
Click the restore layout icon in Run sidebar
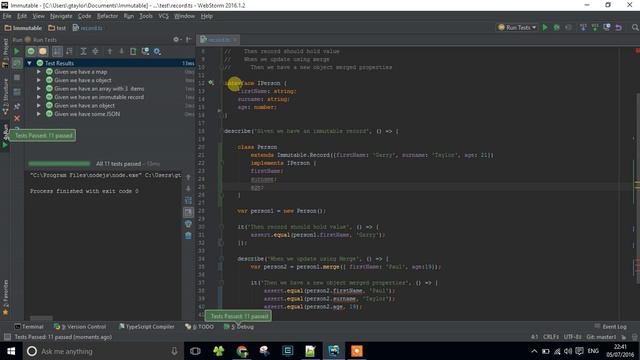point(17,92)
